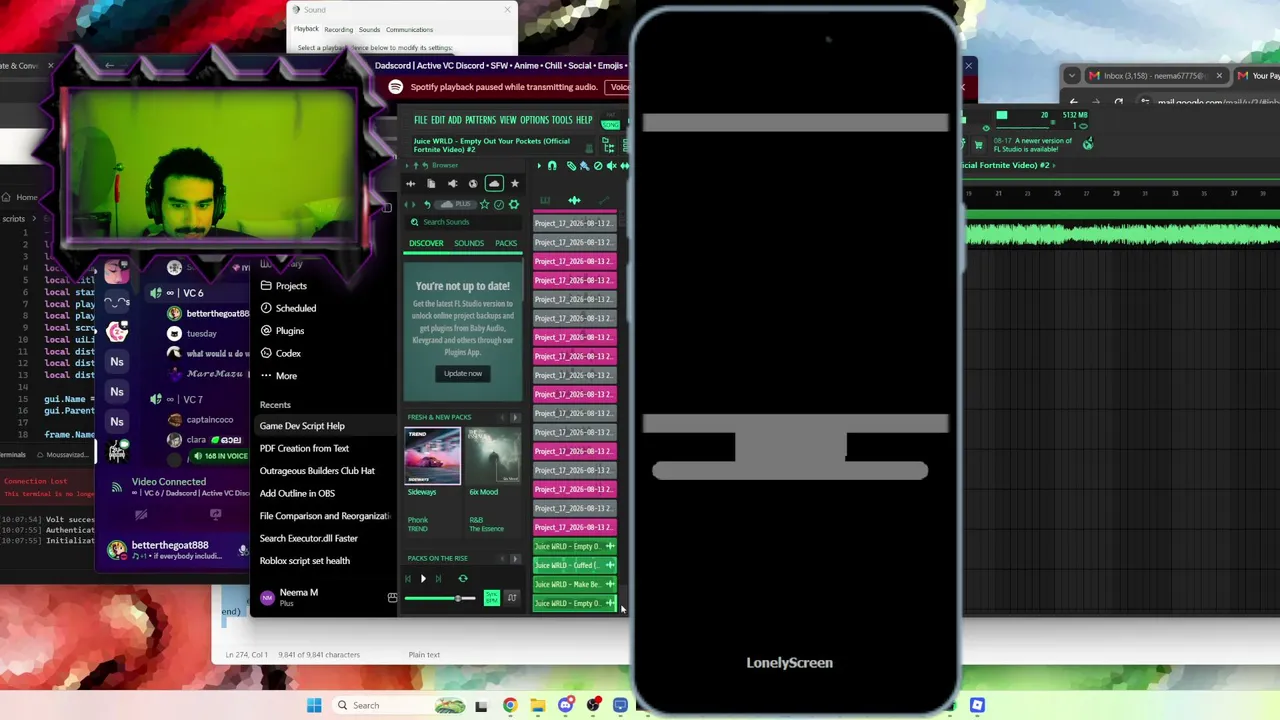Click the Update now button

[463, 374]
